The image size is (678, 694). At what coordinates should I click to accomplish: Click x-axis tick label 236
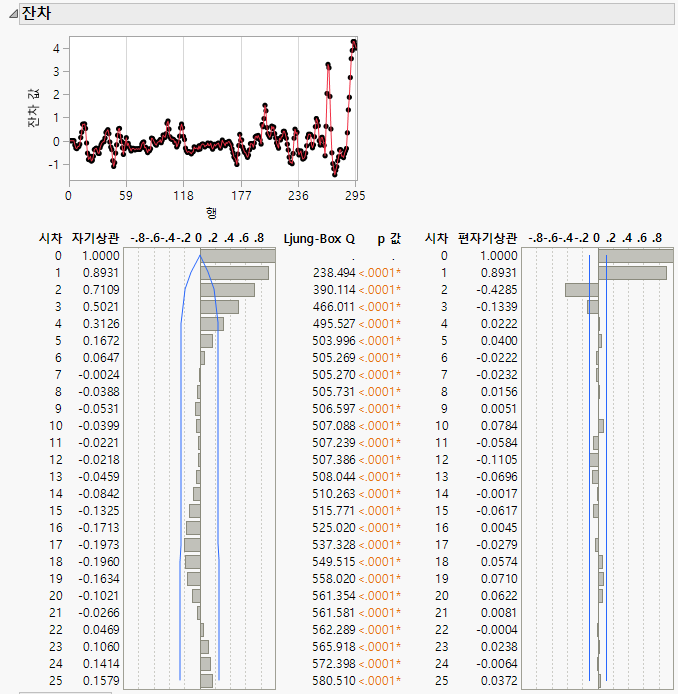click(298, 196)
